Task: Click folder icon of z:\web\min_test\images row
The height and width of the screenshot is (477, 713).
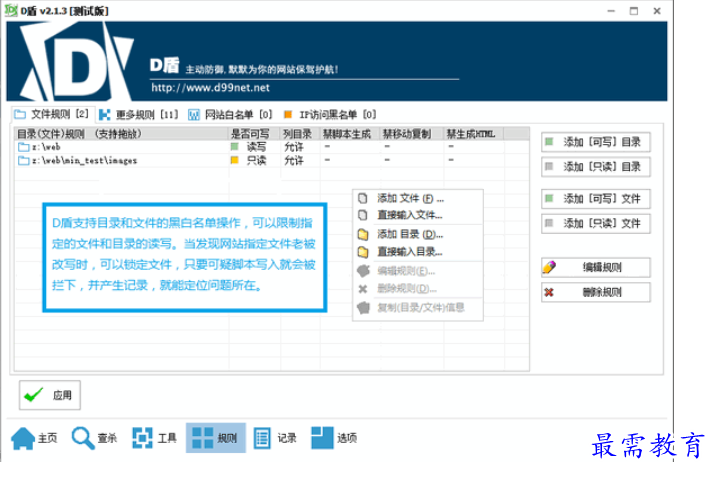Action: point(24,161)
